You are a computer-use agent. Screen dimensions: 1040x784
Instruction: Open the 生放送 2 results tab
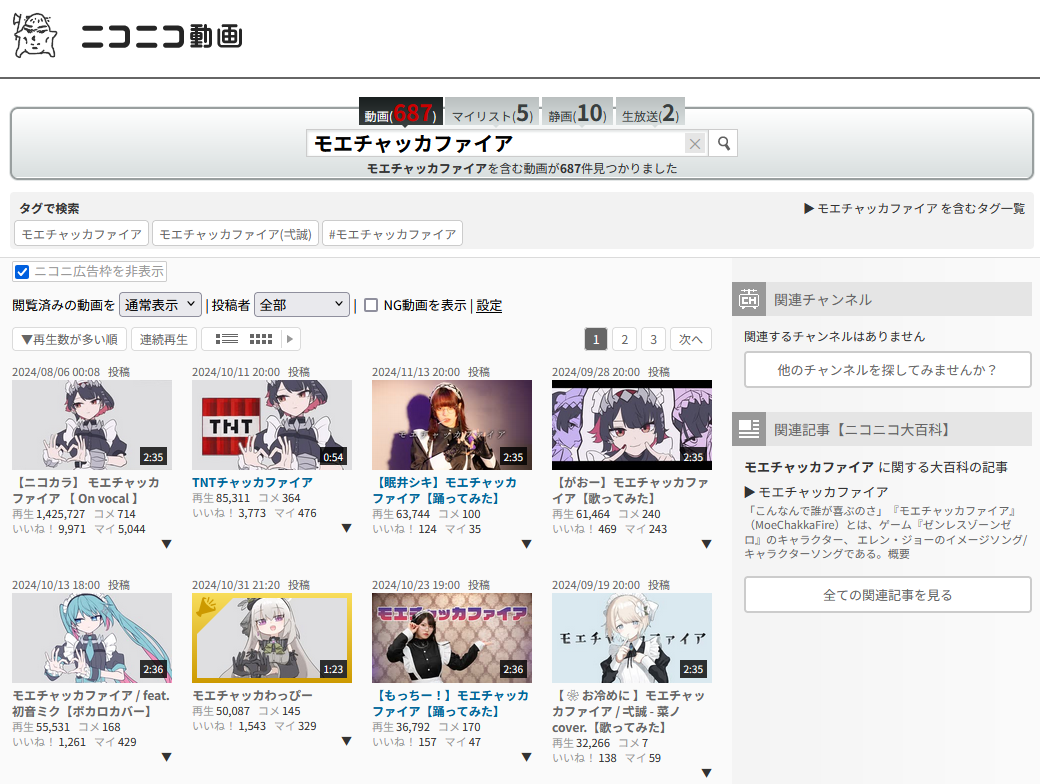point(650,113)
